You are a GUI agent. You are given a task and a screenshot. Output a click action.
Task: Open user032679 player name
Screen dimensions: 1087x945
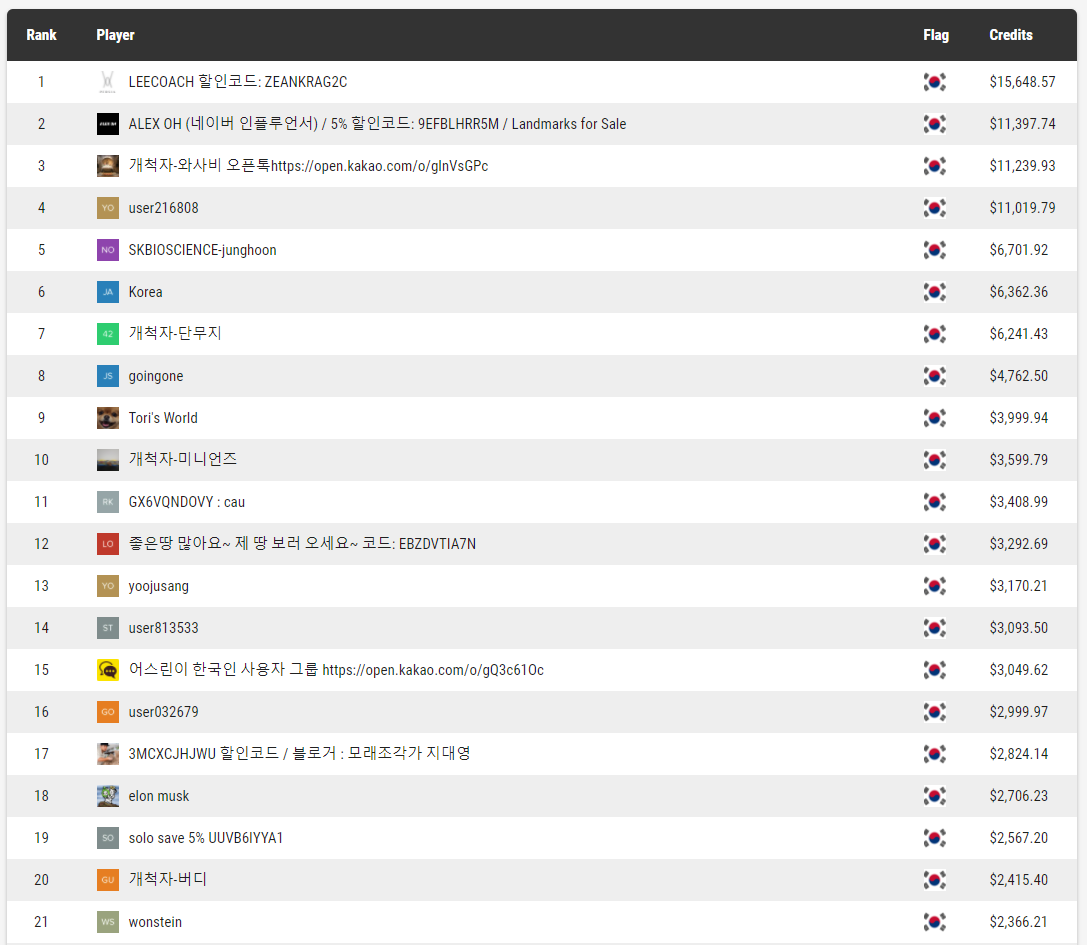(x=164, y=712)
